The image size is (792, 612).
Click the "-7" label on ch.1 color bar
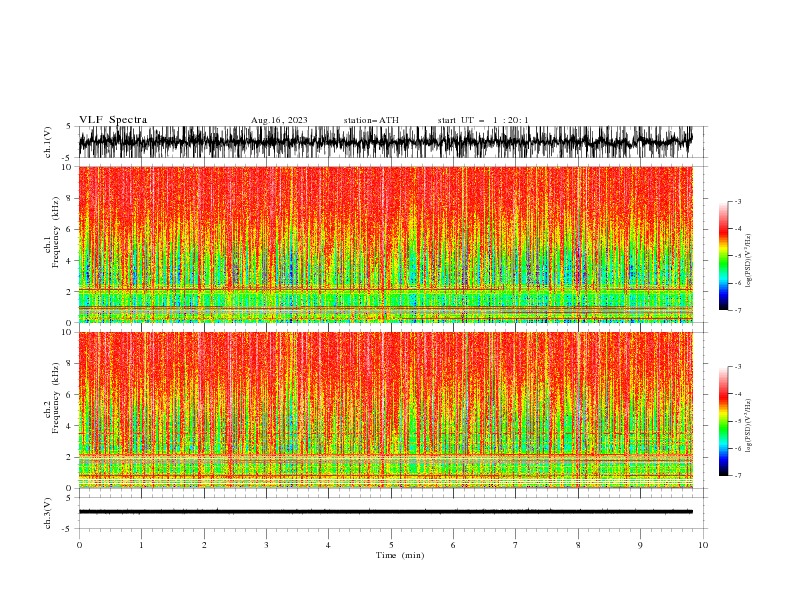click(737, 310)
